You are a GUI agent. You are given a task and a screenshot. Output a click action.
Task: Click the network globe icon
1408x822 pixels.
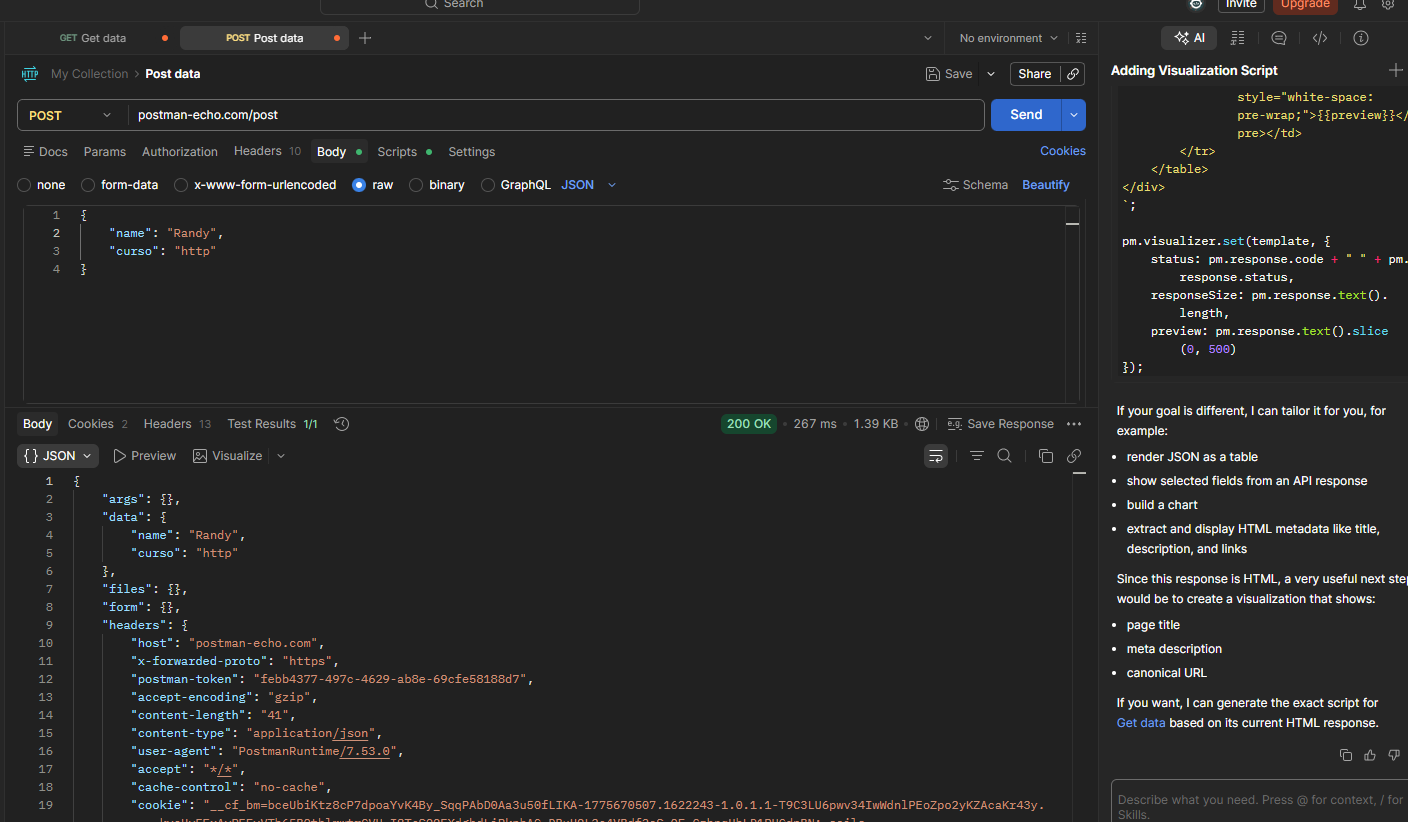pyautogui.click(x=922, y=424)
